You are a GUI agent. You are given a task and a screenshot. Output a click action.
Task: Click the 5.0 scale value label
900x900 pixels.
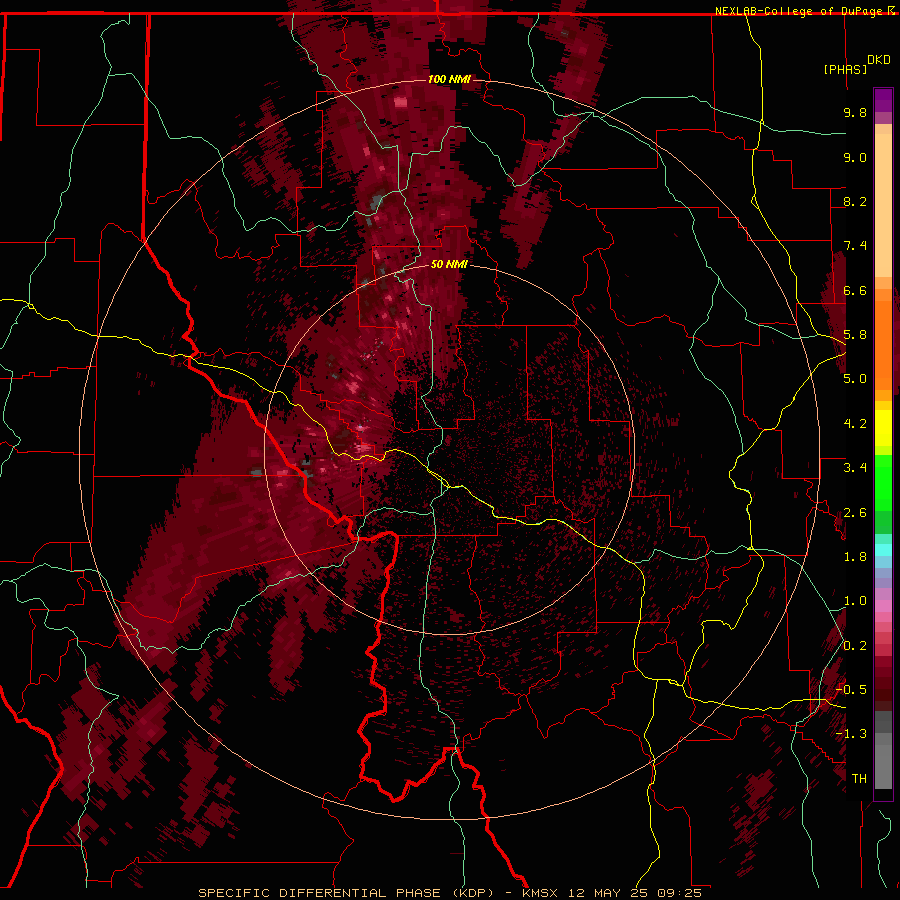click(855, 379)
